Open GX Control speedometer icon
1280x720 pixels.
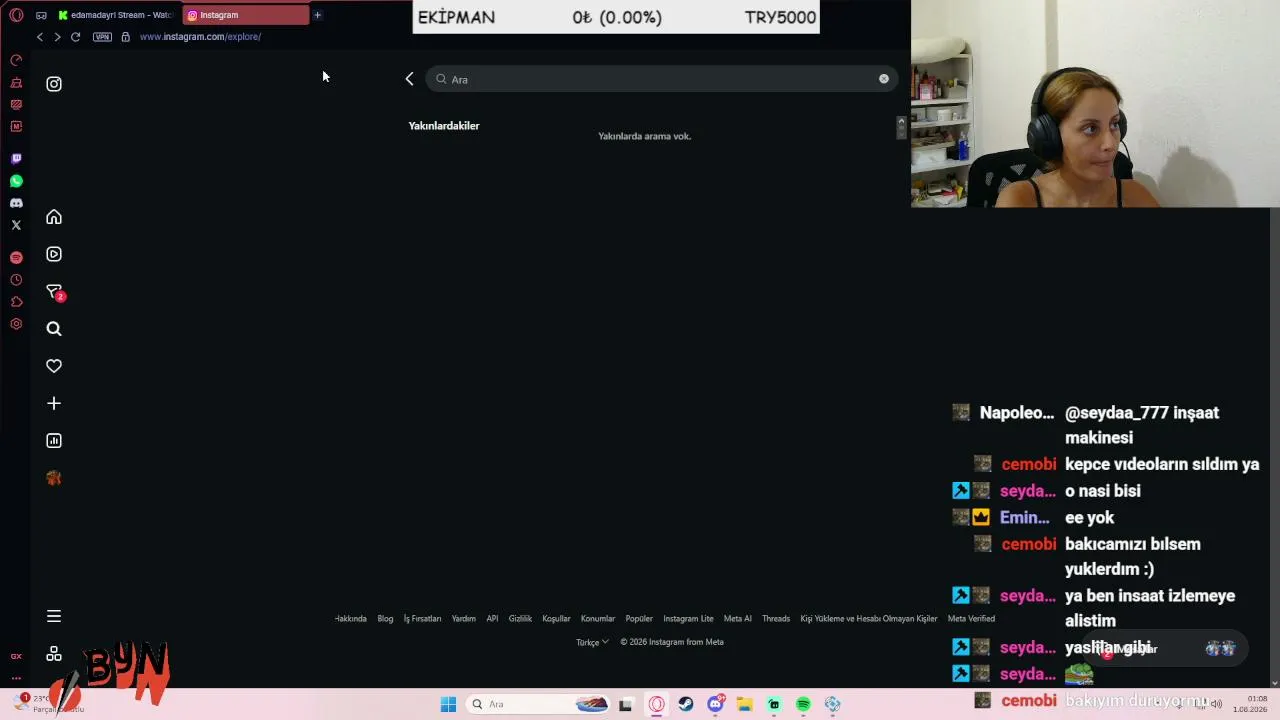click(x=16, y=60)
